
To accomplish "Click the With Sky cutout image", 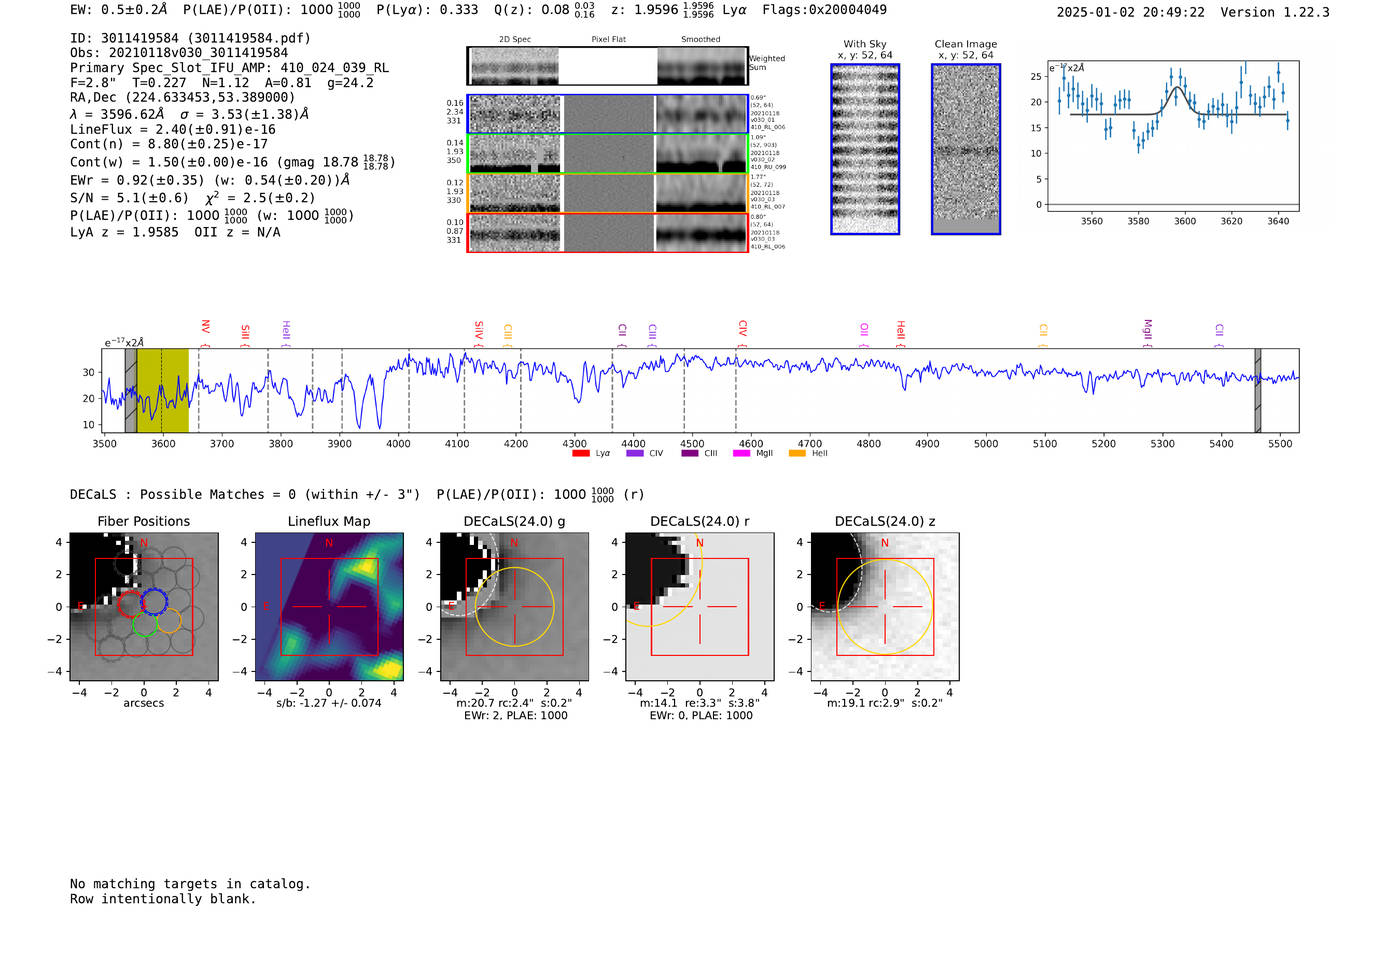I will click(865, 150).
